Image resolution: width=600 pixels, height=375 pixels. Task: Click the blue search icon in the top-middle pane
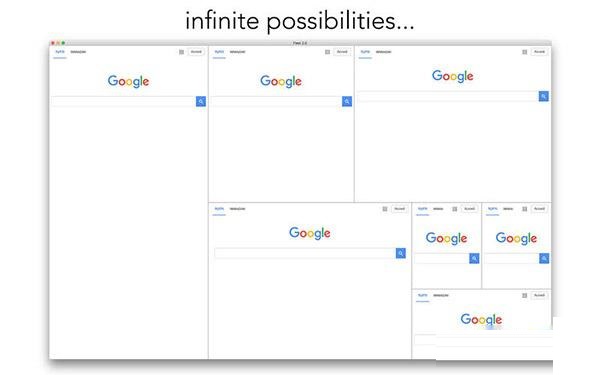pyautogui.click(x=347, y=101)
